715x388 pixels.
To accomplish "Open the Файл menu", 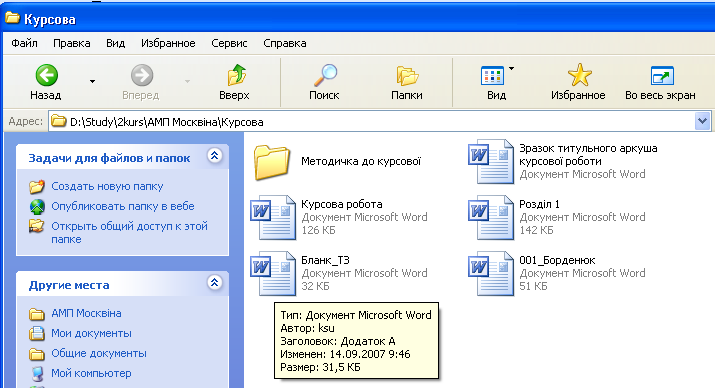I will (x=24, y=43).
